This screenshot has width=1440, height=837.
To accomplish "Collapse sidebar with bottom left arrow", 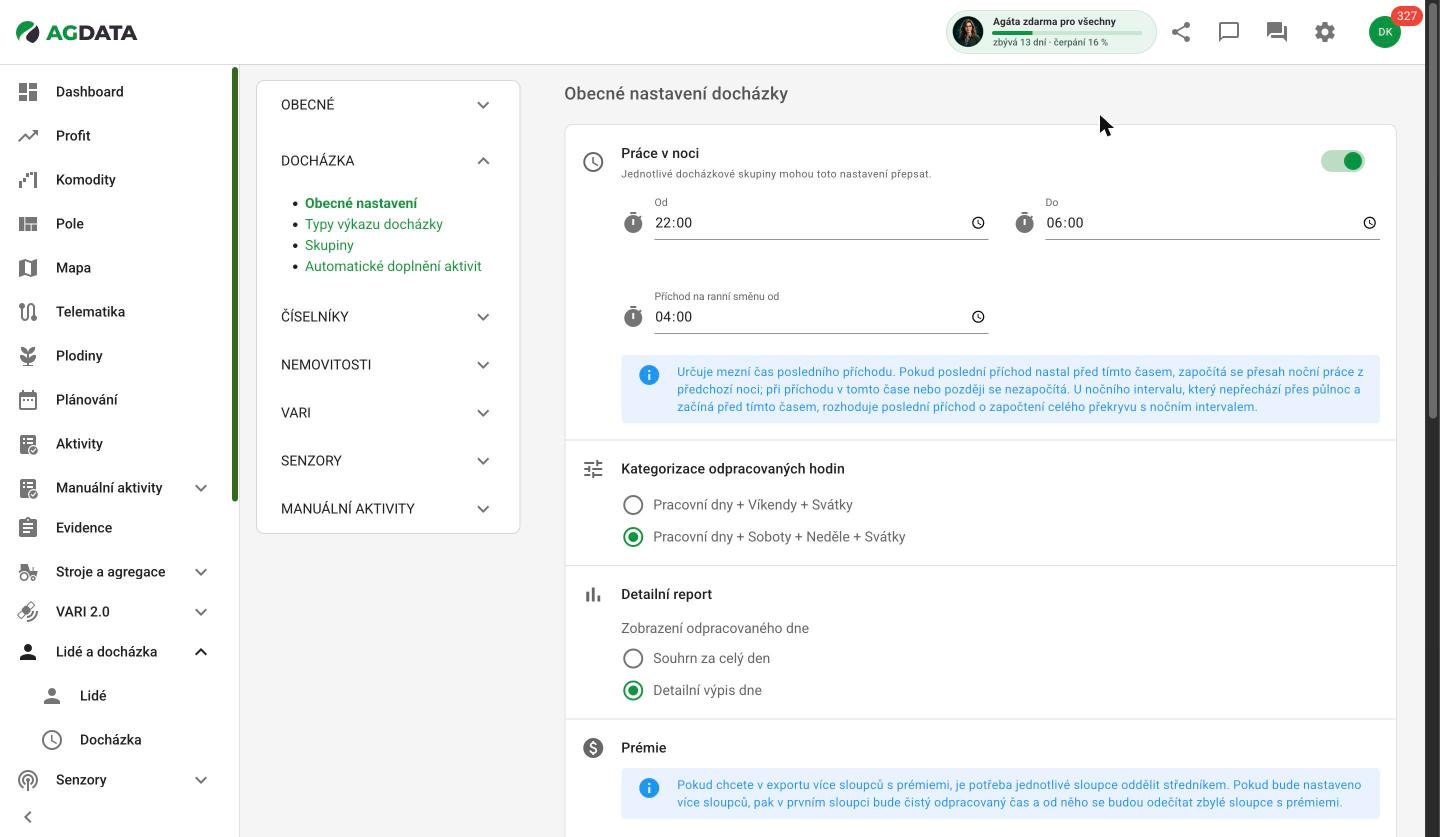I will point(28,817).
